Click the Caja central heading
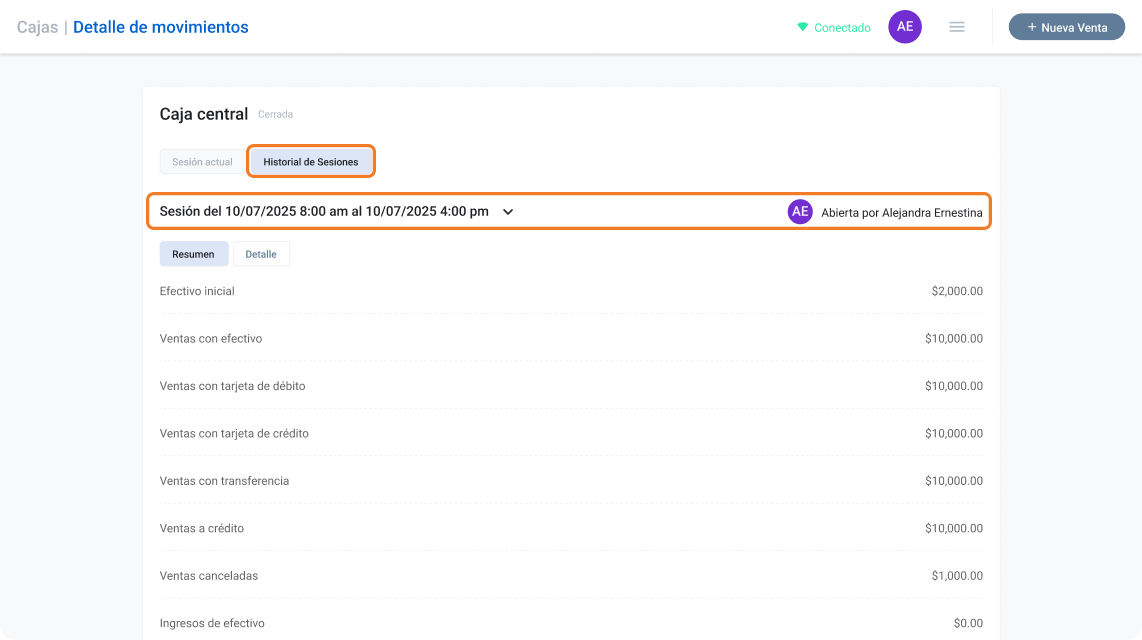 coord(204,114)
